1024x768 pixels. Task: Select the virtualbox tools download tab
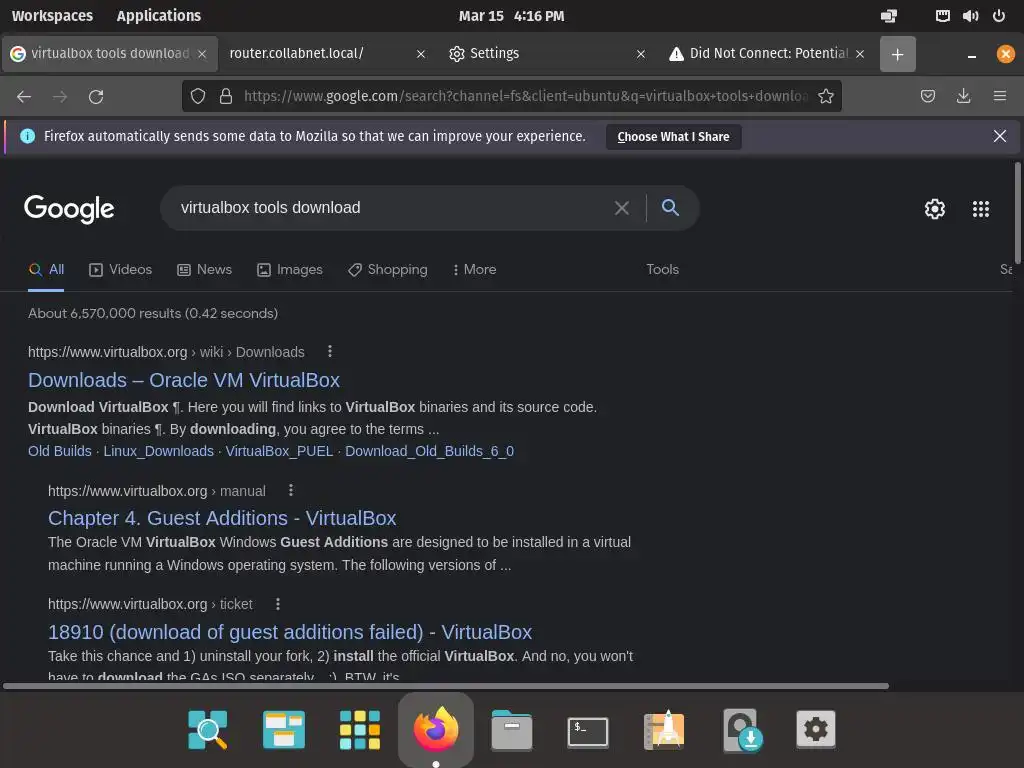pyautogui.click(x=109, y=54)
